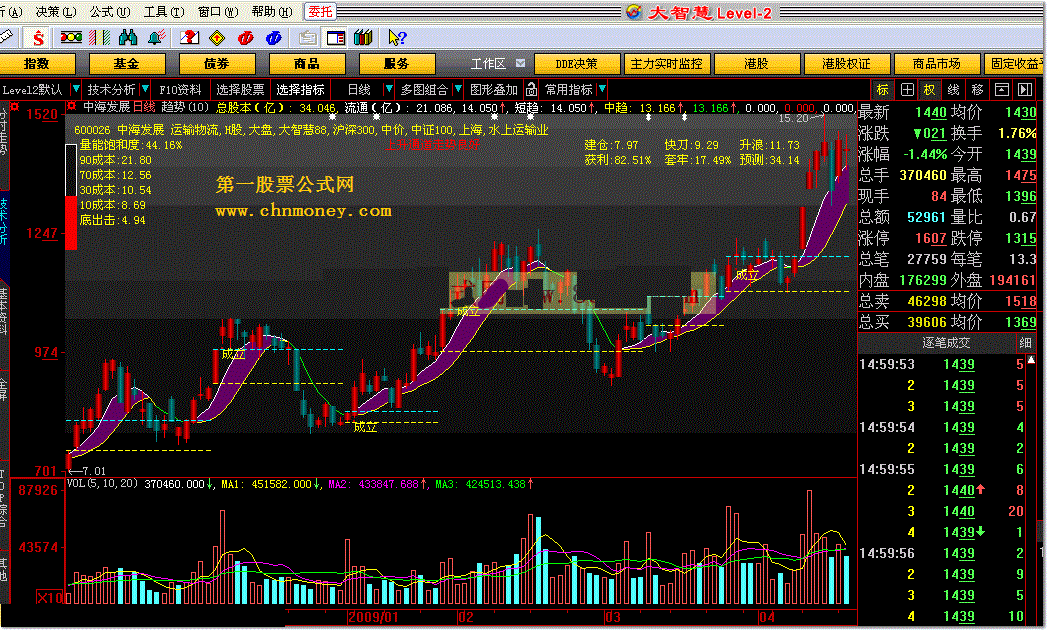
Task: Open the 常用指标 dropdown arrow
Action: tap(602, 89)
